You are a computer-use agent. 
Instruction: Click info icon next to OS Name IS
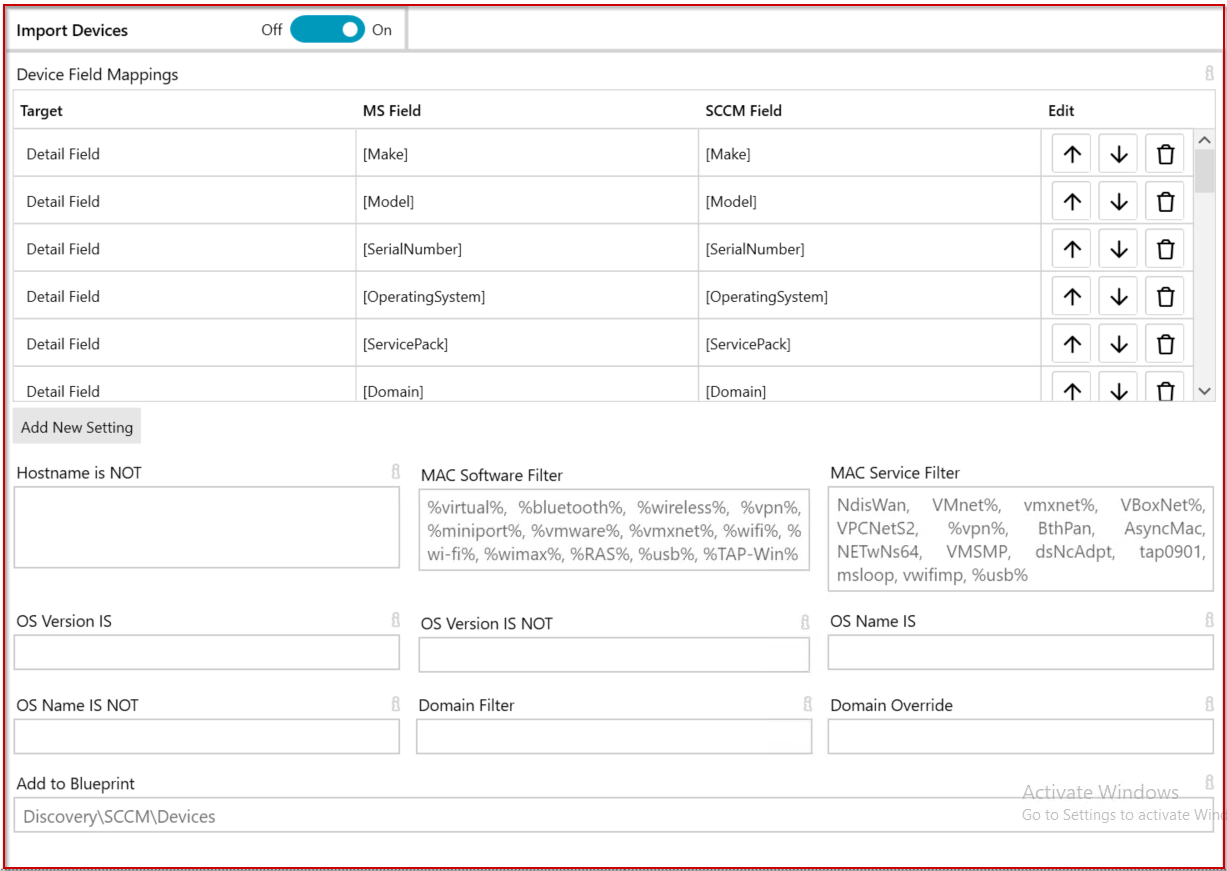pos(1209,620)
